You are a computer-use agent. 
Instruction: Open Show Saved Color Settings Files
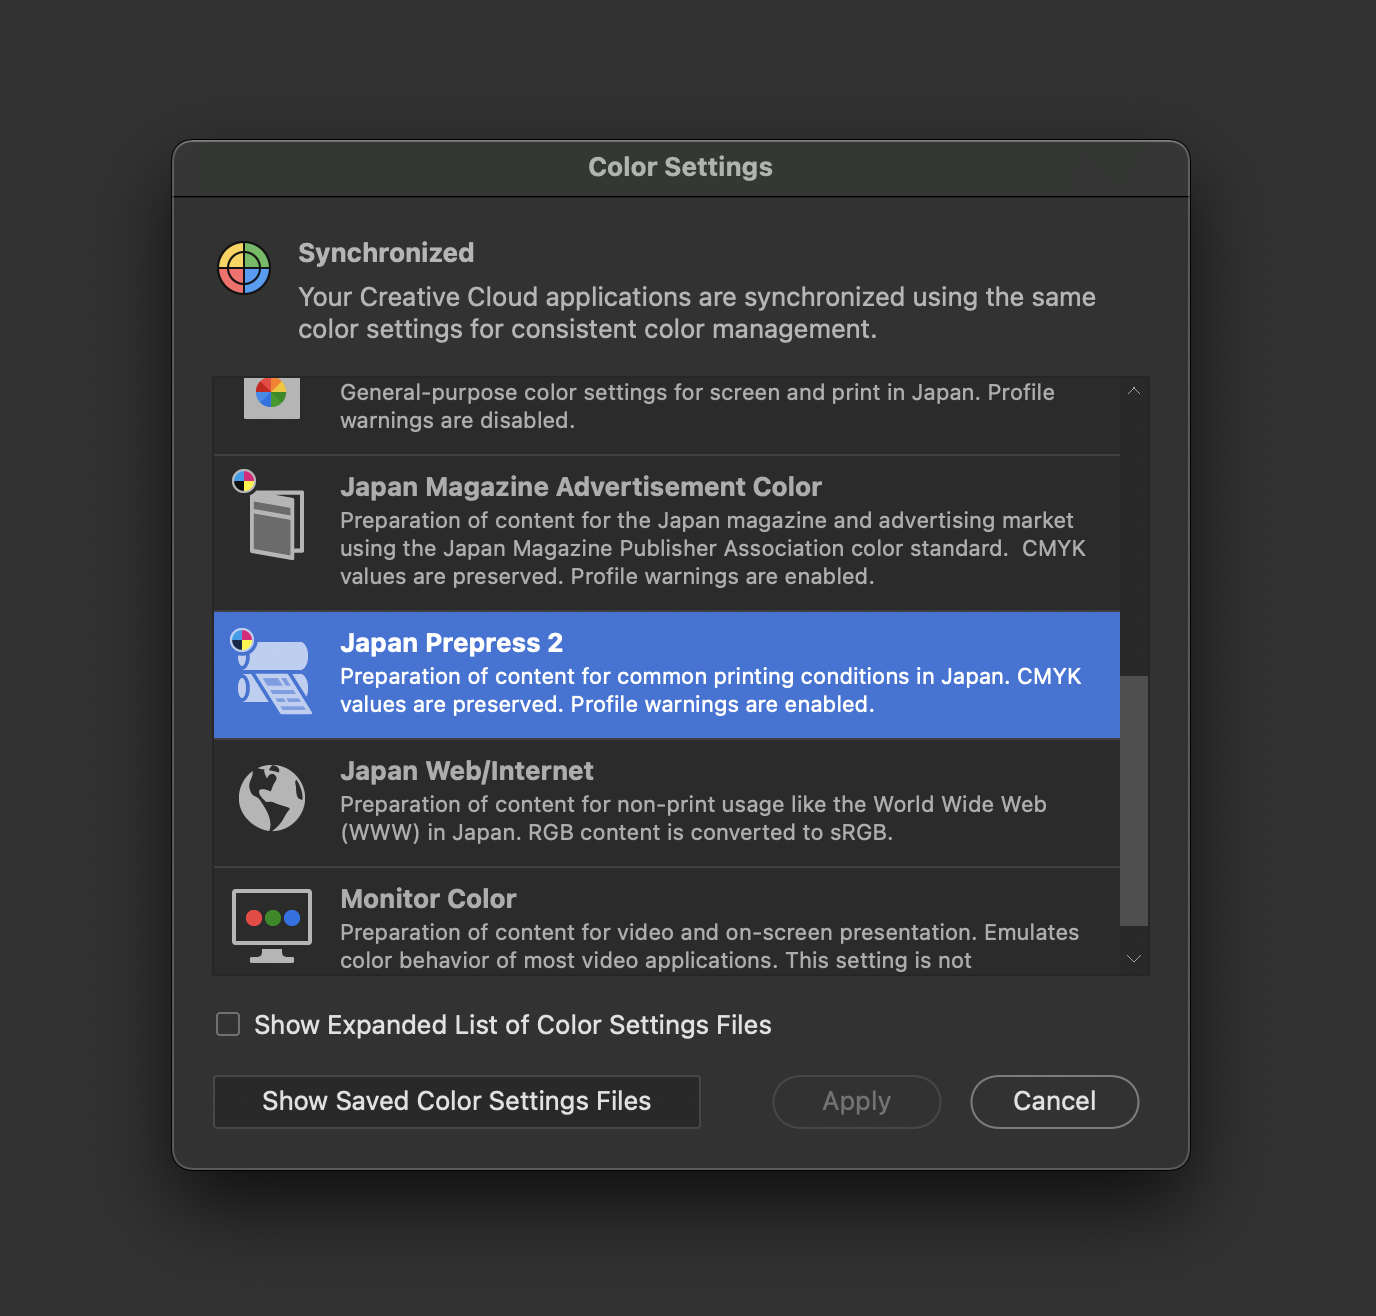[x=457, y=1101]
